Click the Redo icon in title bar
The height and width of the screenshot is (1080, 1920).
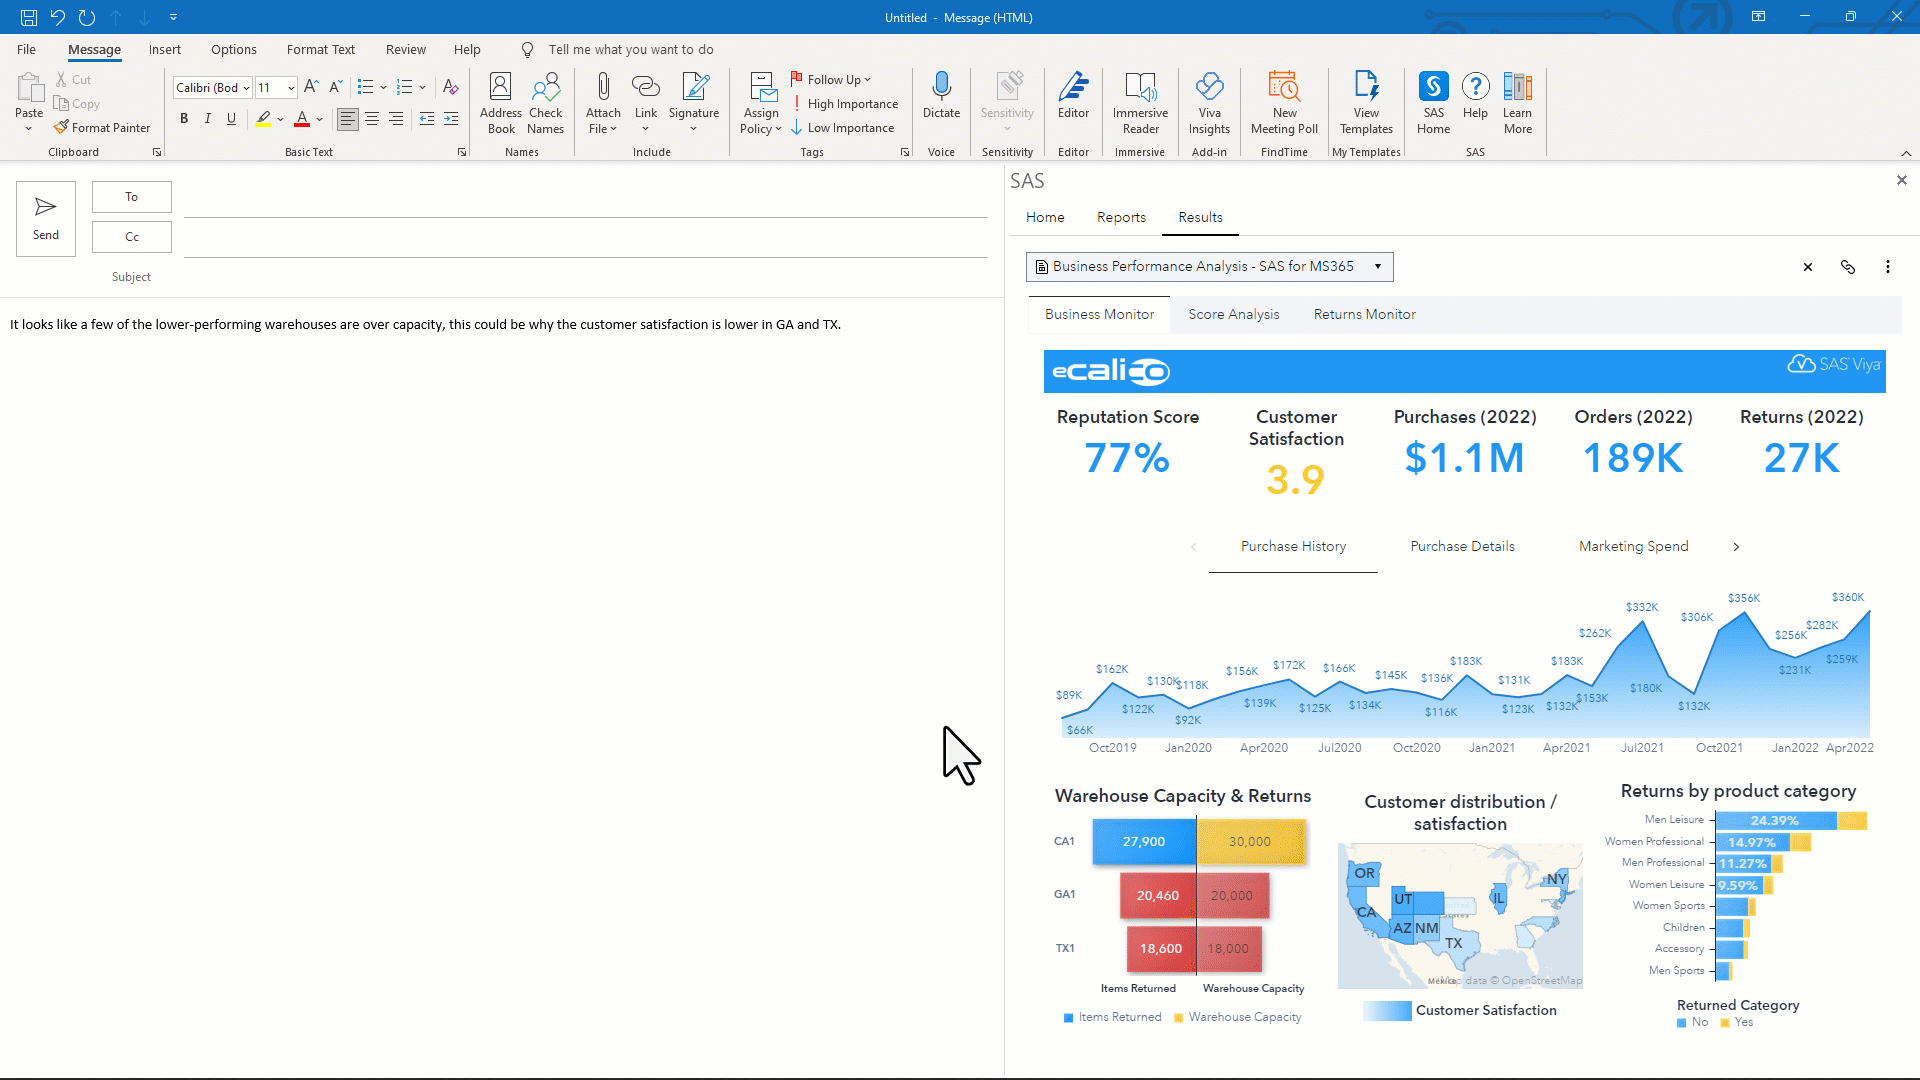[x=87, y=17]
